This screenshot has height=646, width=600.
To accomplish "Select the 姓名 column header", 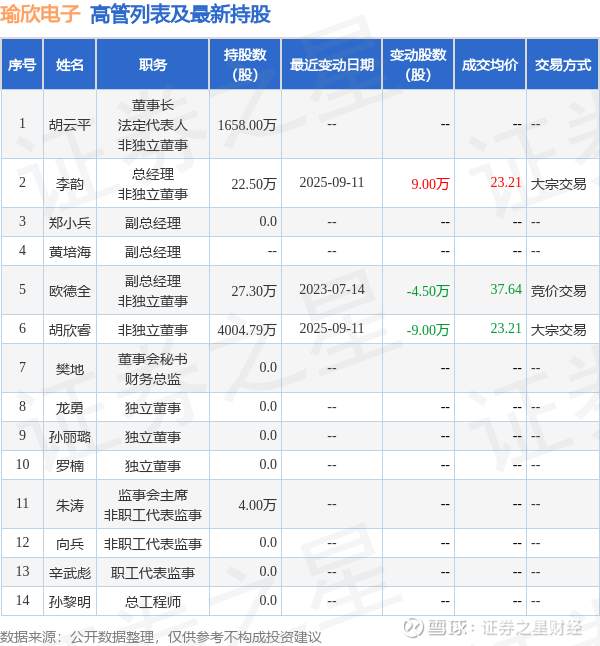I will click(x=70, y=65).
